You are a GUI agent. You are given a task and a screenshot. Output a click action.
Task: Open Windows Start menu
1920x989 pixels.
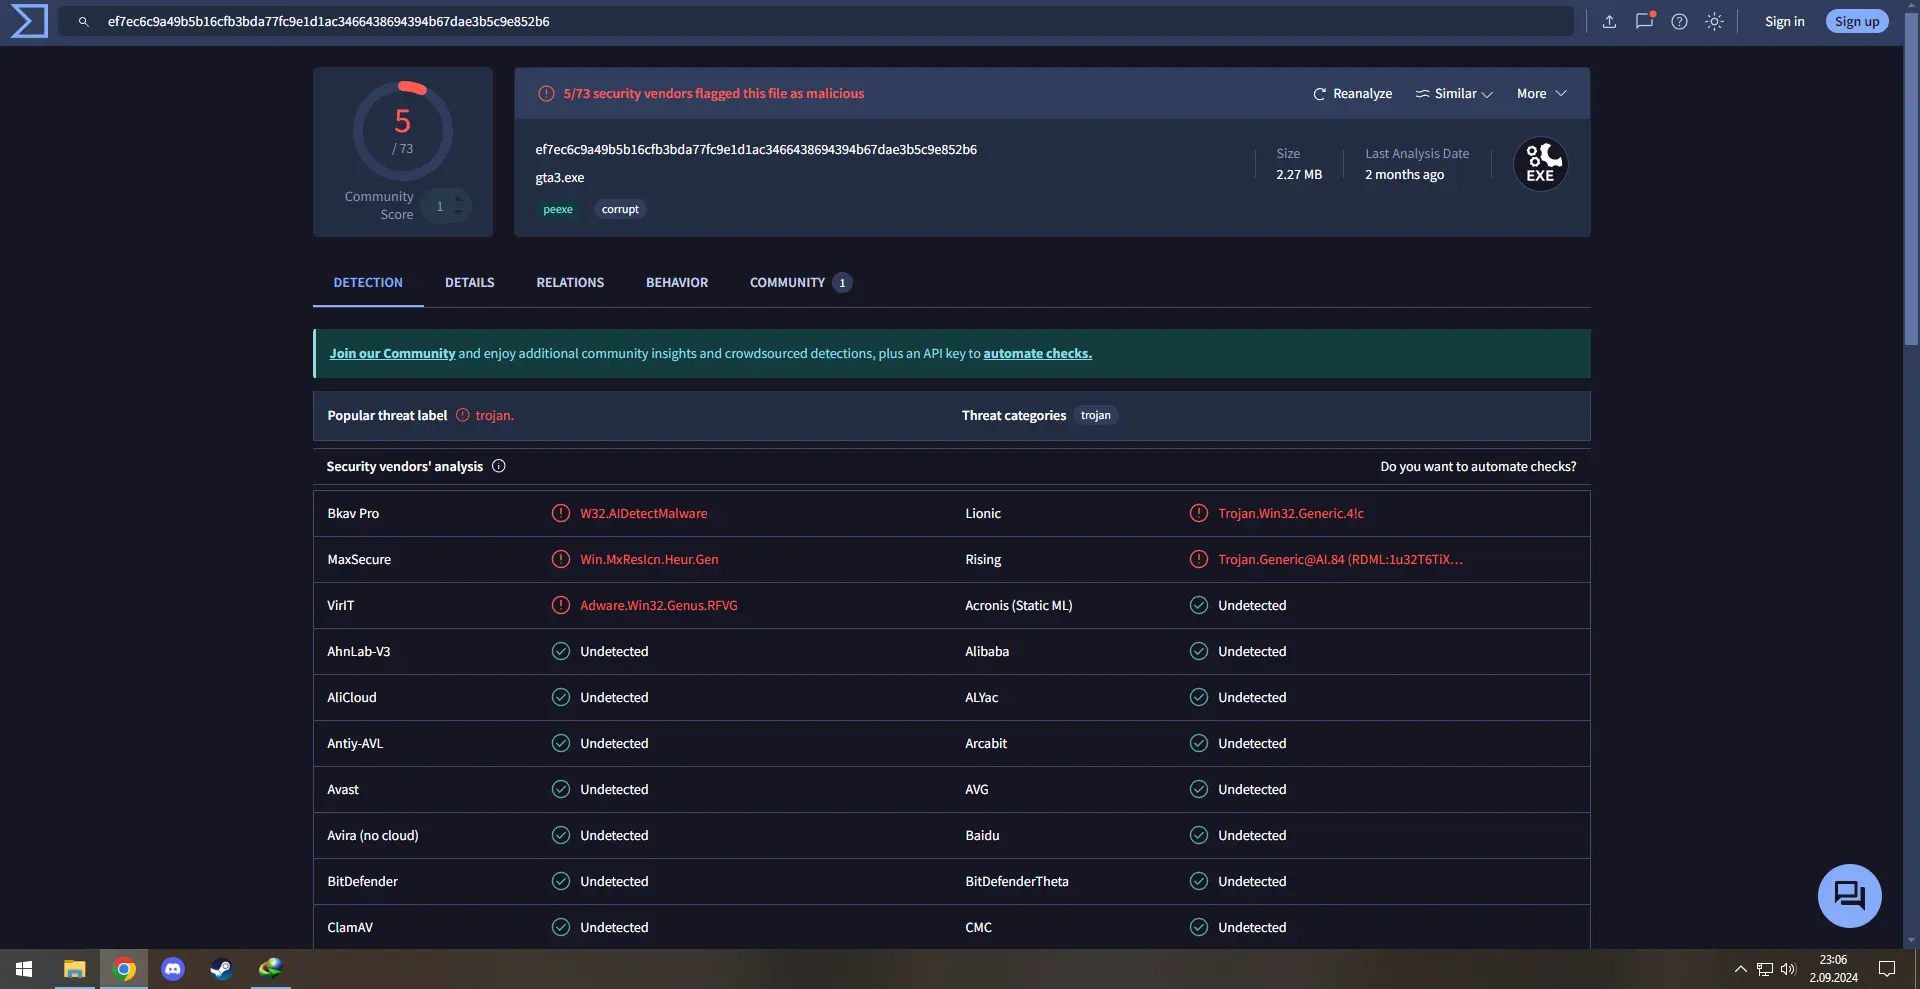24,969
